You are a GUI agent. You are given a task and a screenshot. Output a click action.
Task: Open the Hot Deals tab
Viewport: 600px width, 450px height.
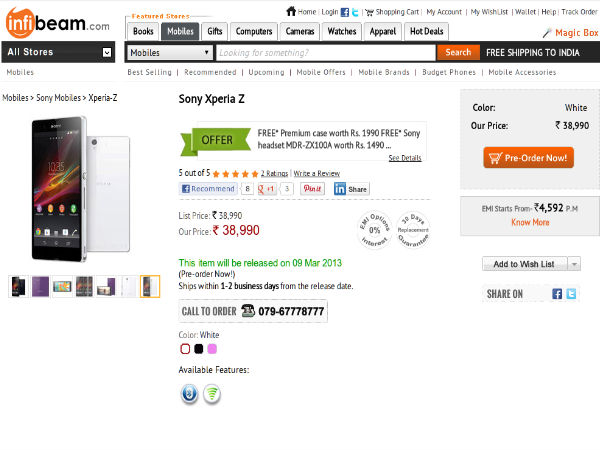point(428,31)
